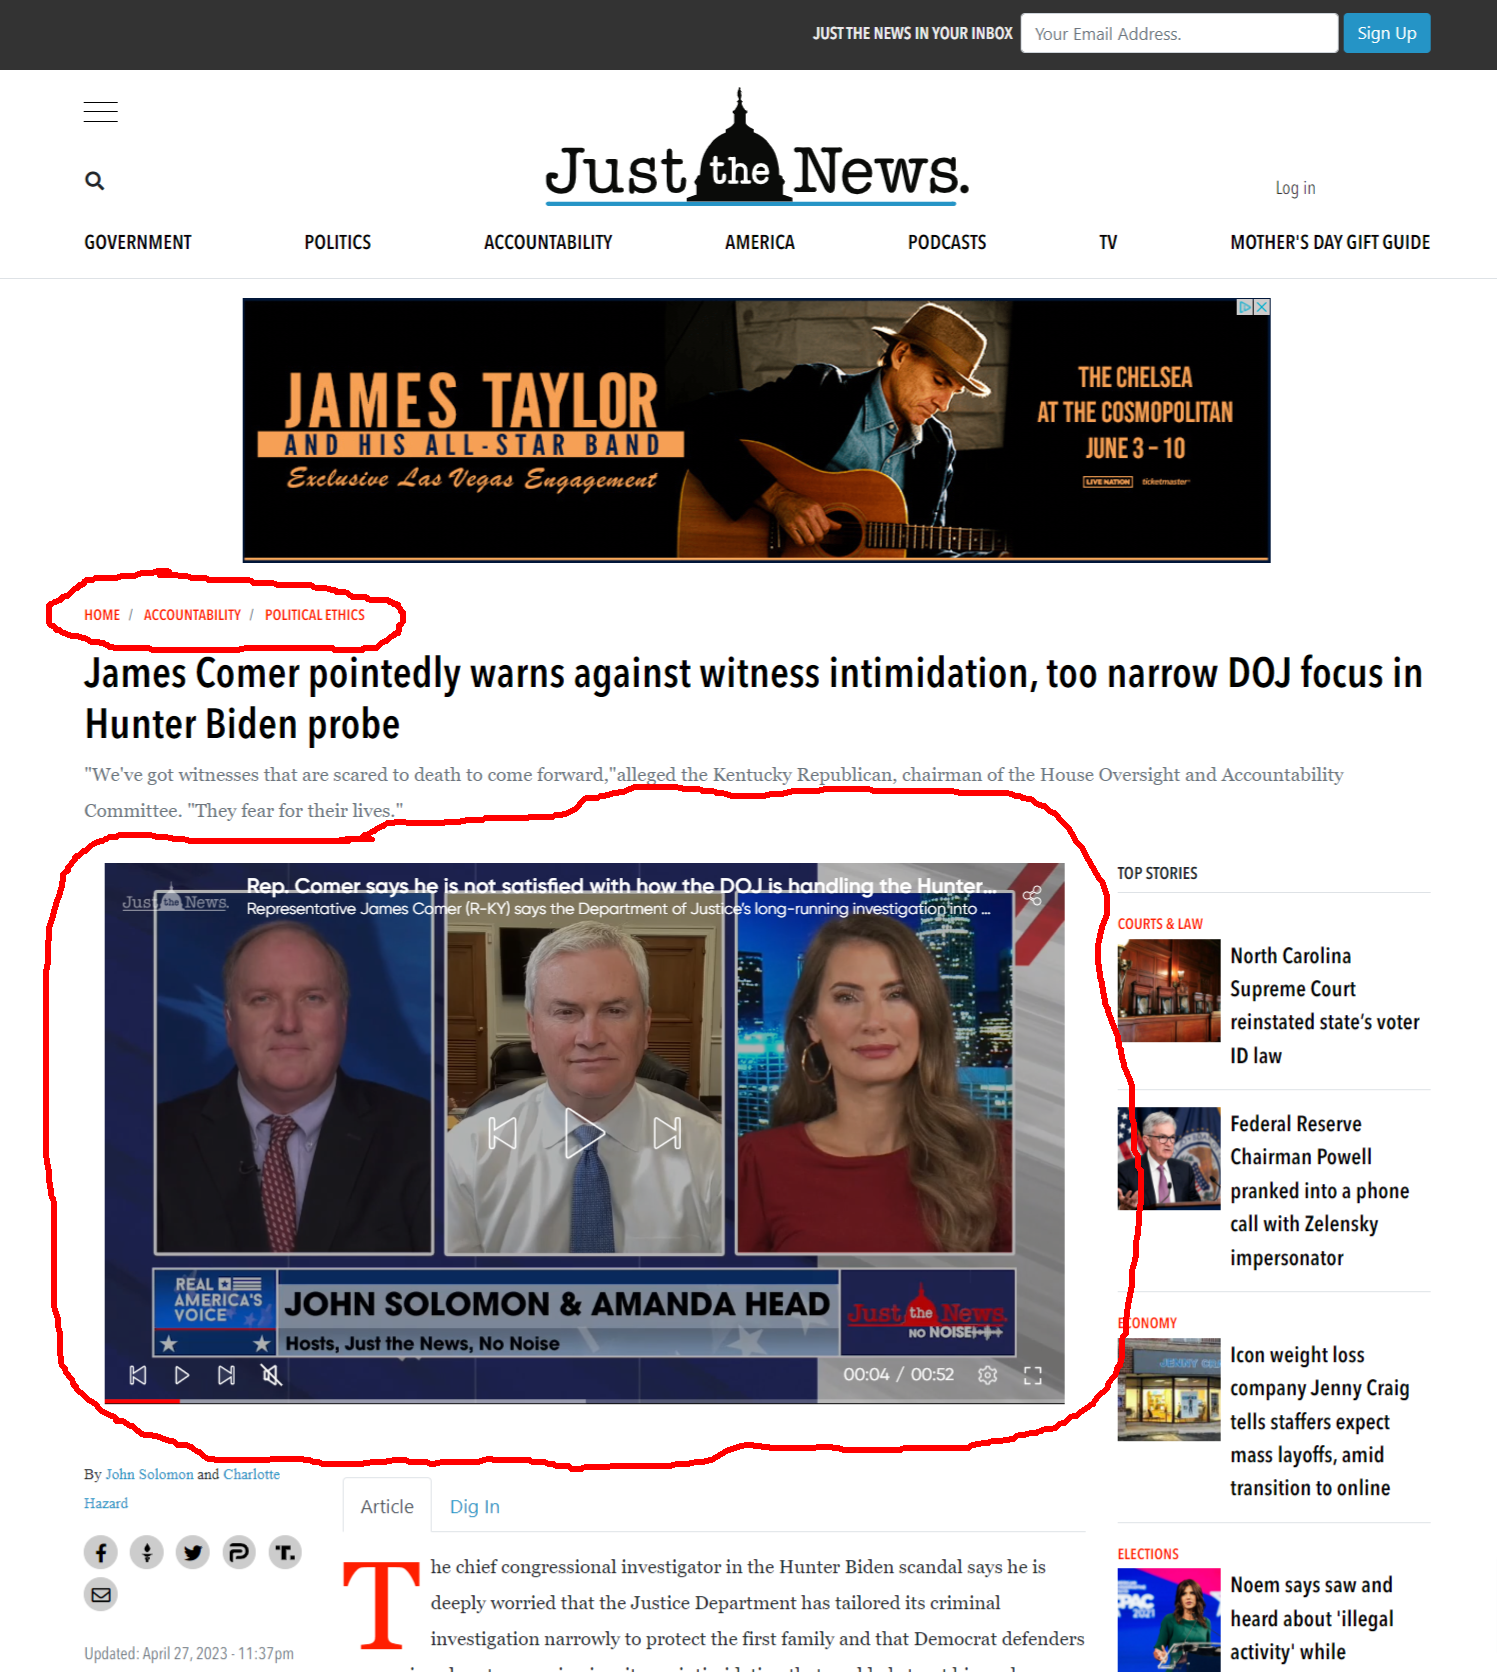1497x1672 pixels.
Task: Click the 'Updated: April 27, 2023' timestamp
Action: tap(189, 1653)
